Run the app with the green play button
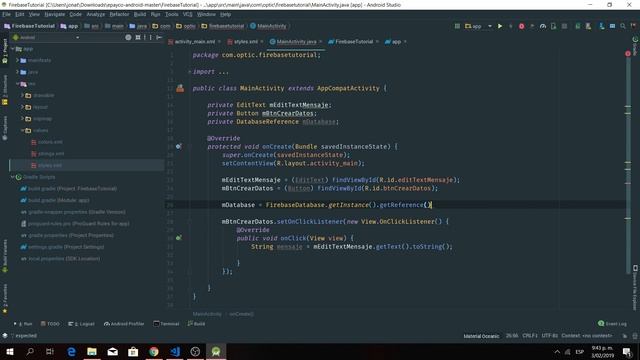Viewport: 640px width, 360px height. coord(500,26)
